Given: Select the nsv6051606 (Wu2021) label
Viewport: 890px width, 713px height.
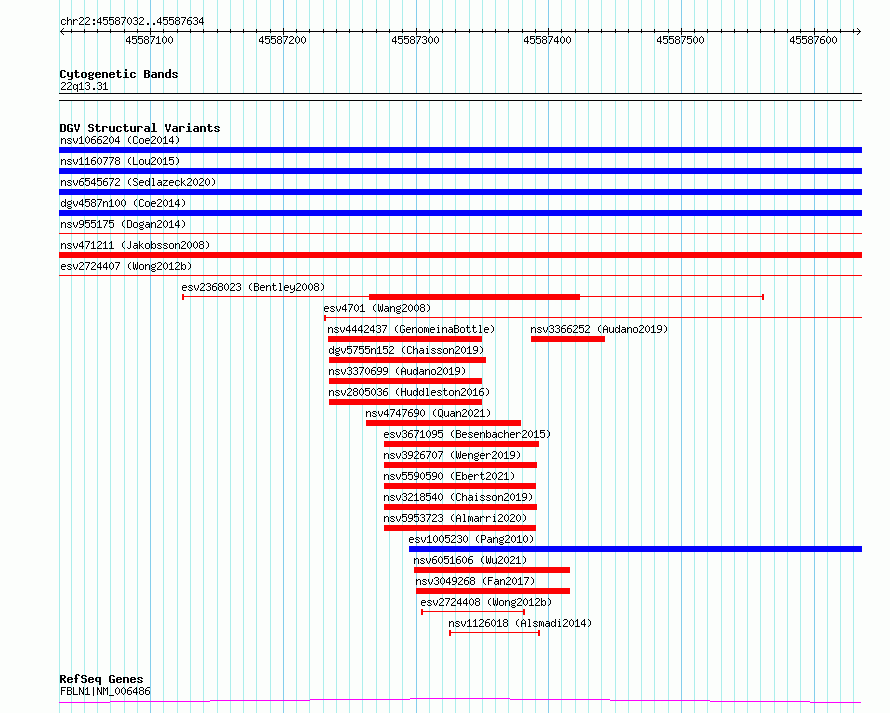Looking at the screenshot, I should pos(470,560).
